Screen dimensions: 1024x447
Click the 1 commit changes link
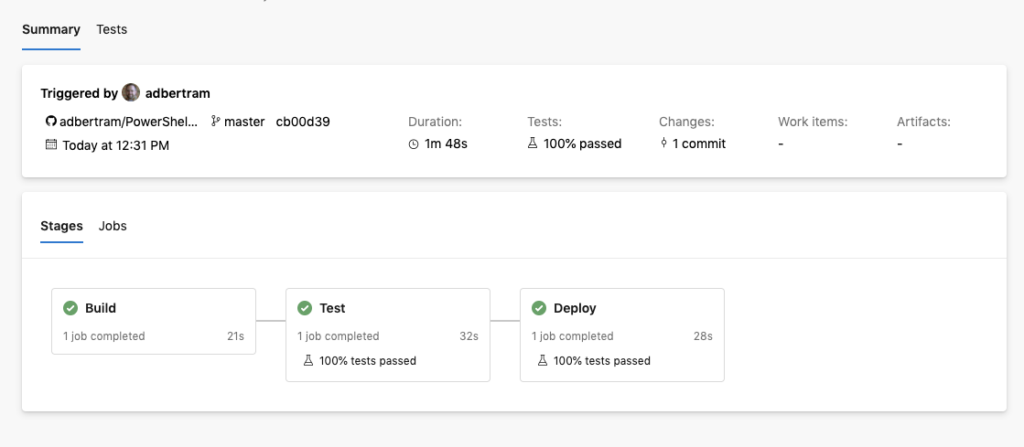click(699, 144)
